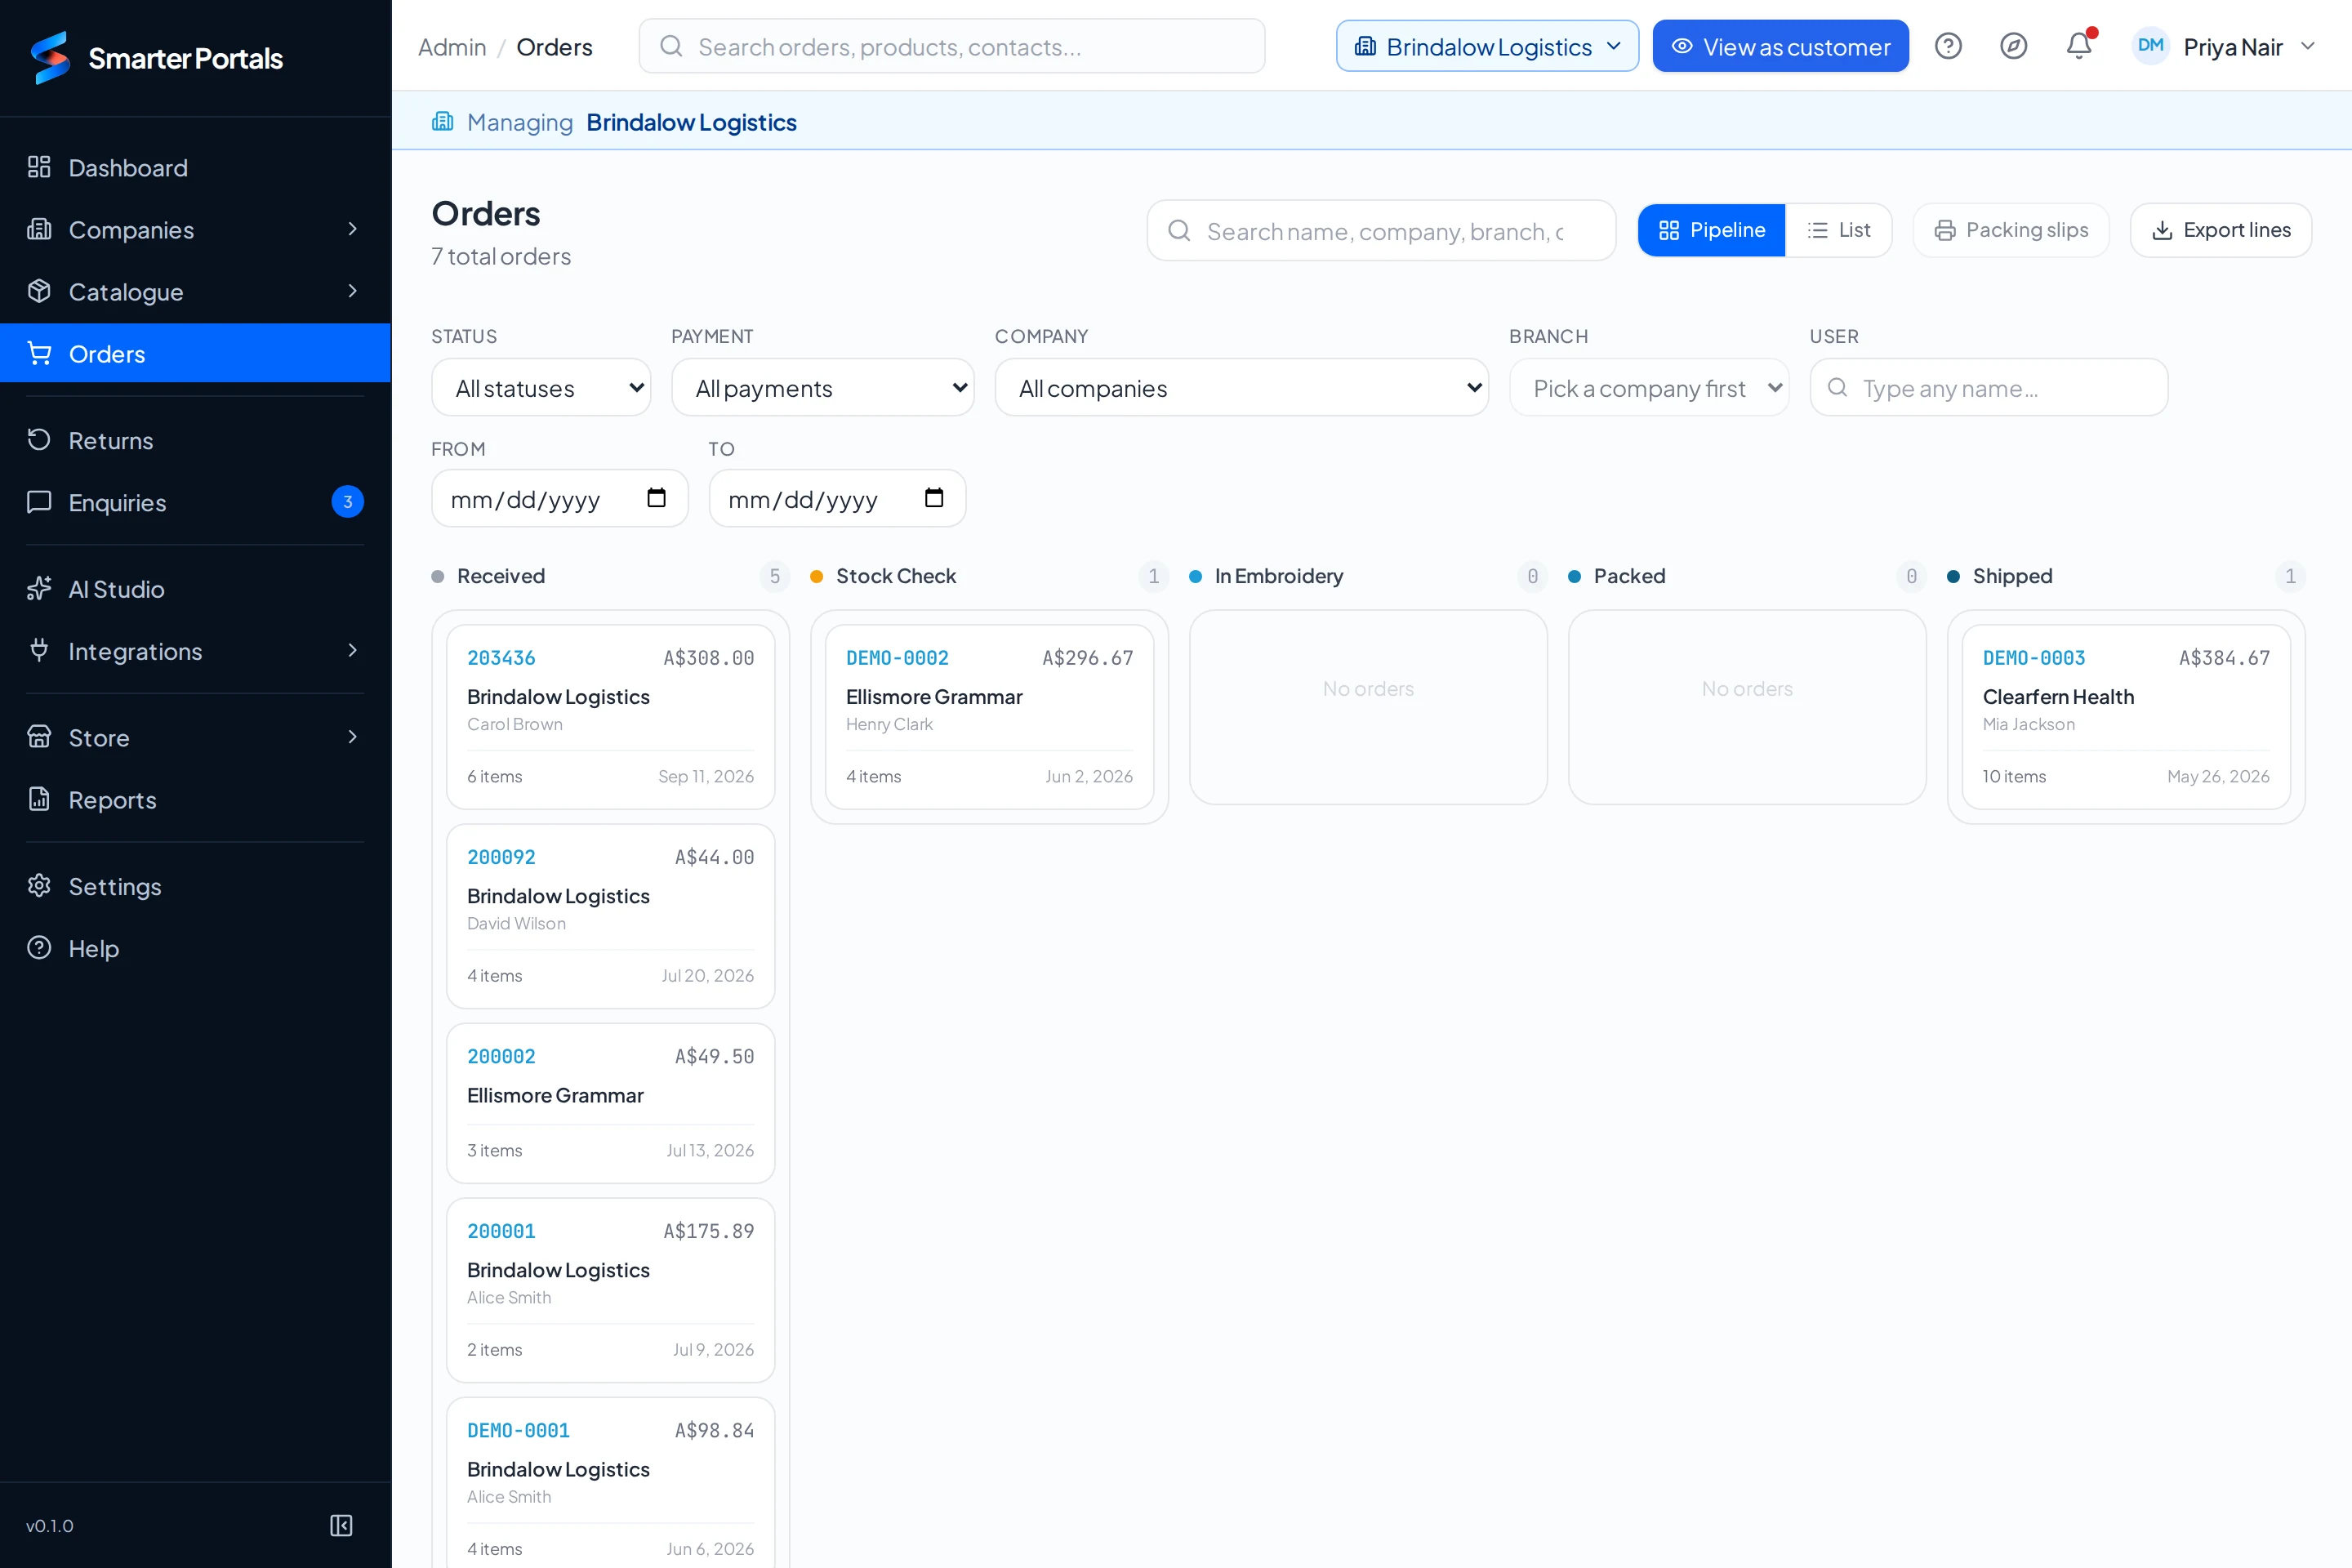The width and height of the screenshot is (2352, 1568).
Task: Open calendar picker in FROM date field
Action: click(656, 498)
